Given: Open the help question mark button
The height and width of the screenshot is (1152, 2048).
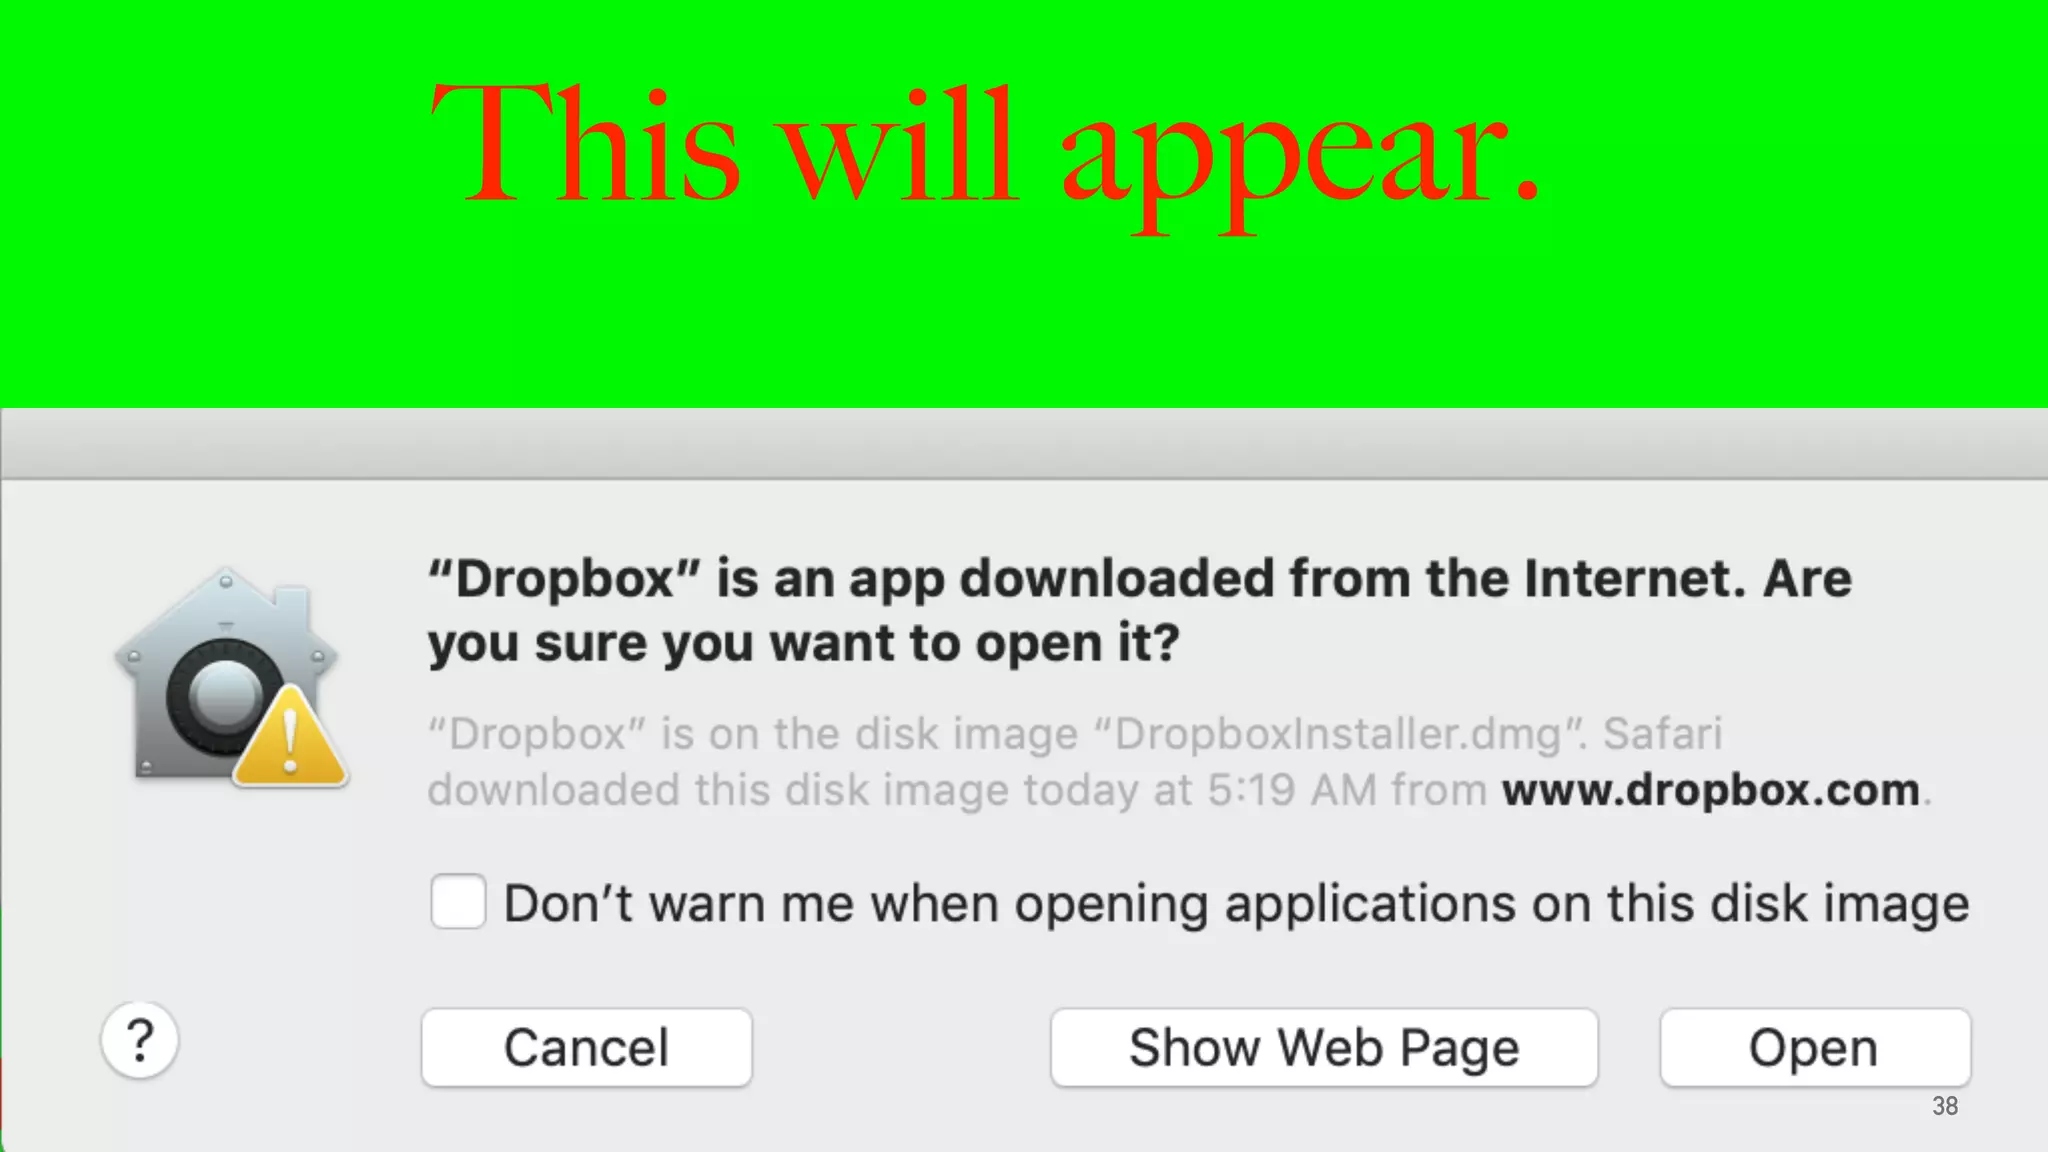Looking at the screenshot, I should [x=140, y=1041].
